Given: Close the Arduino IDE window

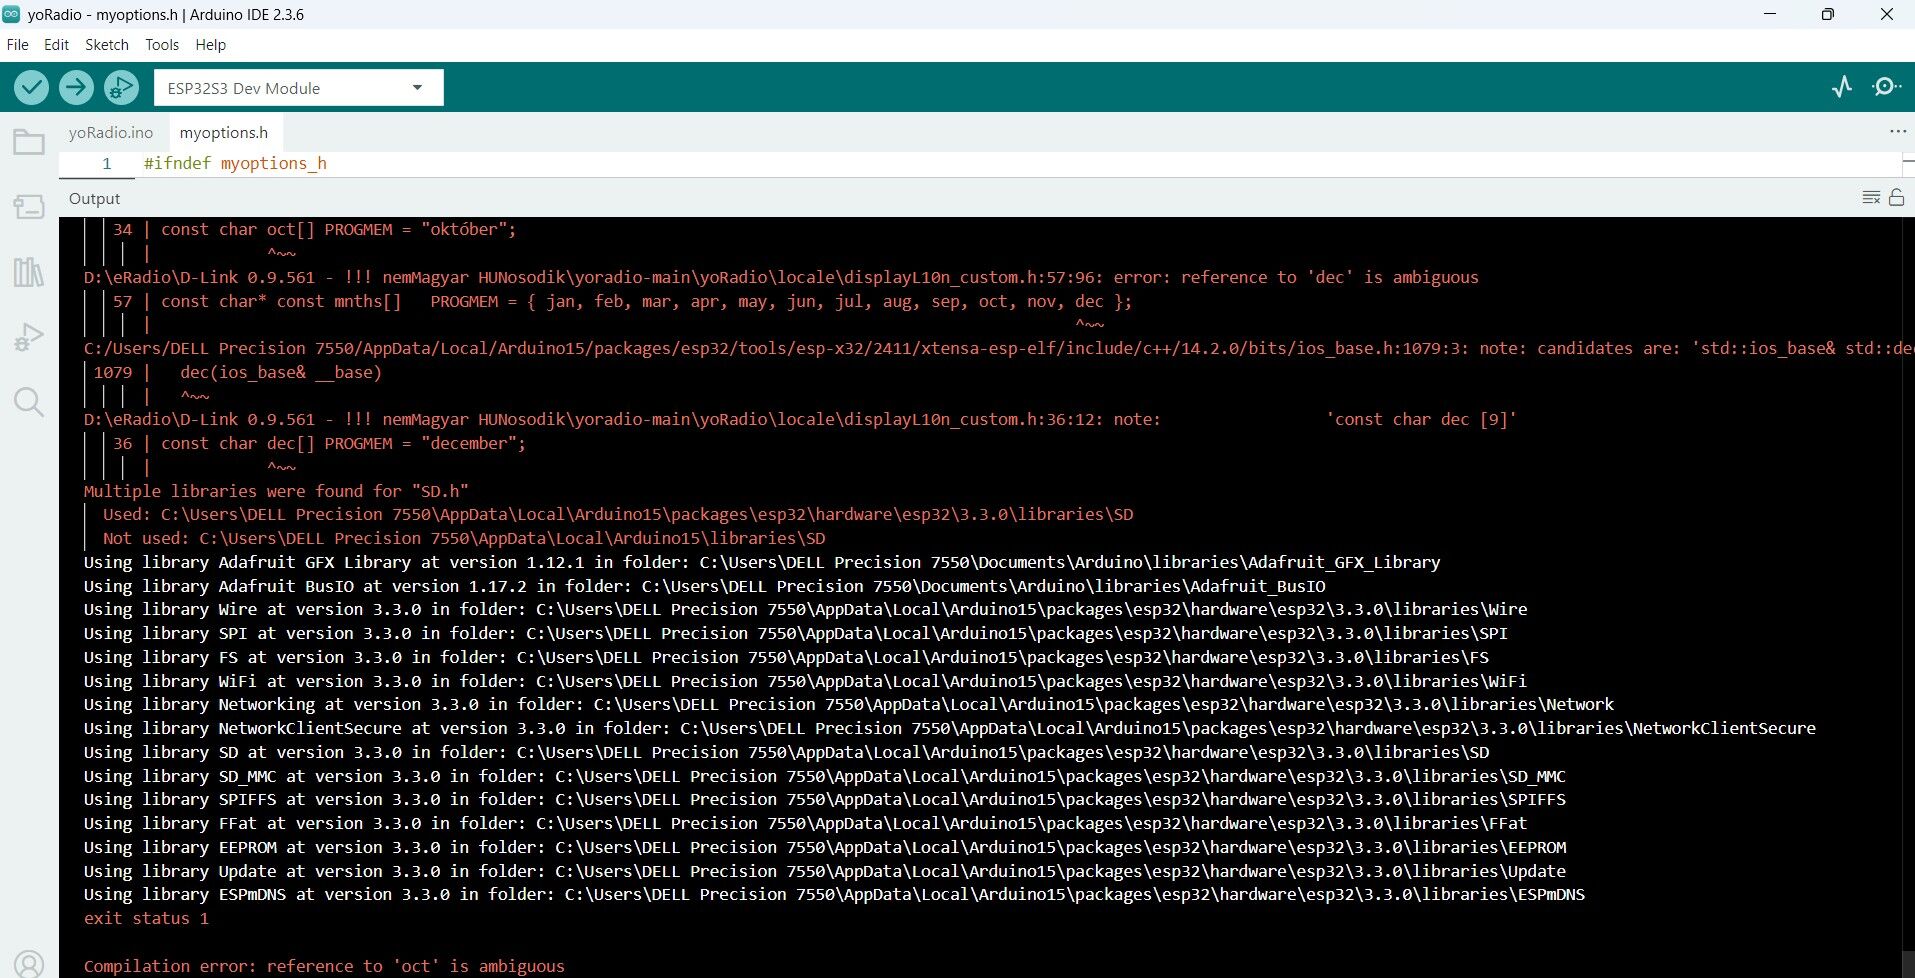Looking at the screenshot, I should (x=1887, y=14).
